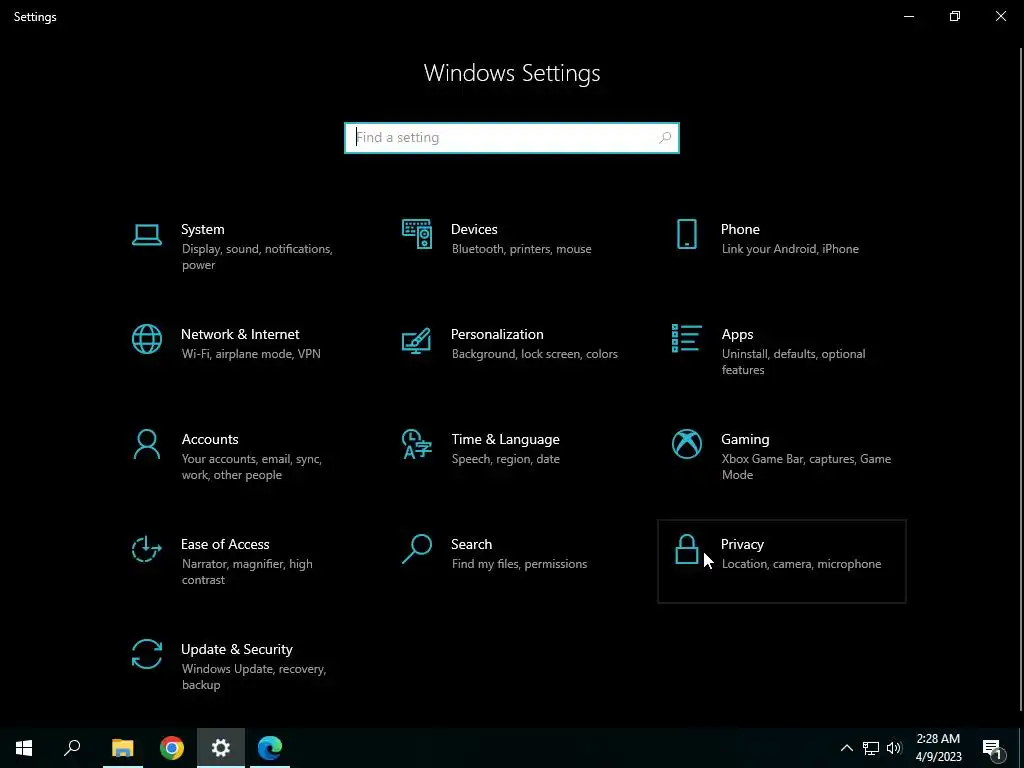
Task: Open the volume speaker tray icon
Action: 894,748
